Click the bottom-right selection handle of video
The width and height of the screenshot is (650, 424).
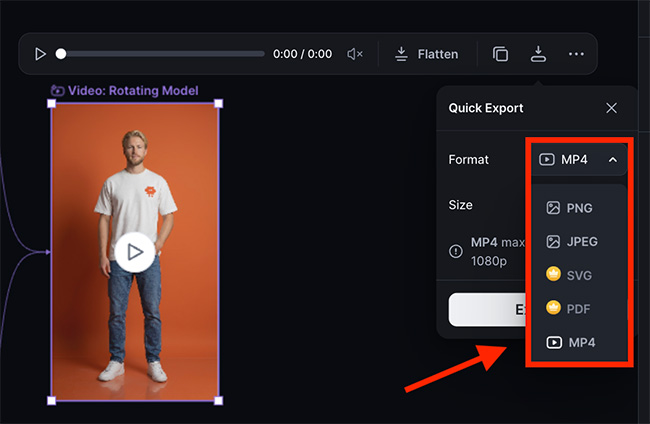click(x=218, y=400)
